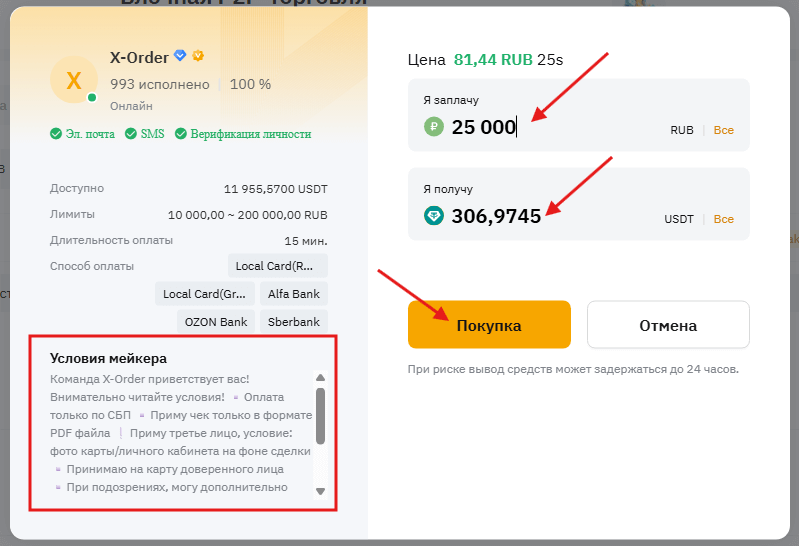Screen dimensions: 799x546
Task: Click the teal USDT coin icon
Action: click(433, 215)
